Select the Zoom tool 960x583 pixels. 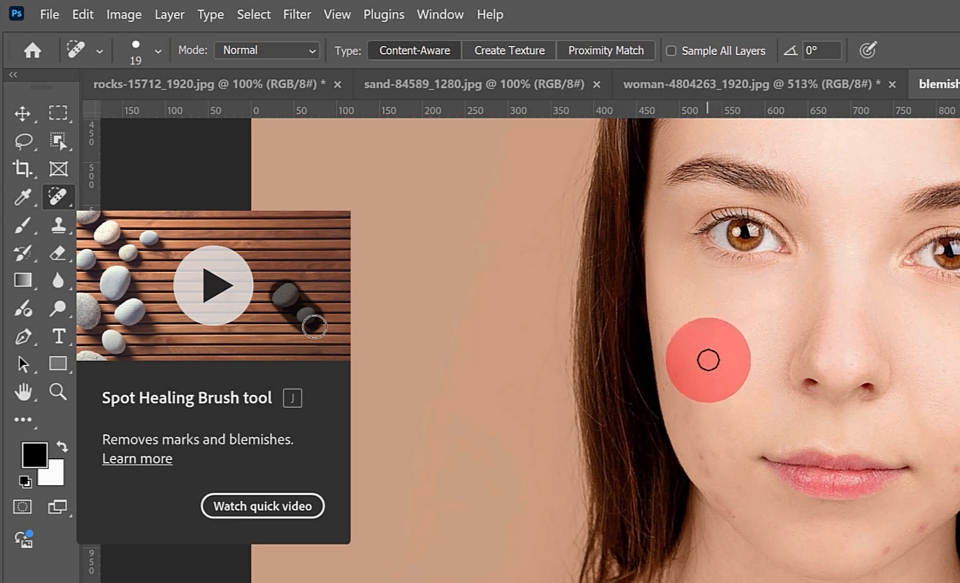pos(58,392)
